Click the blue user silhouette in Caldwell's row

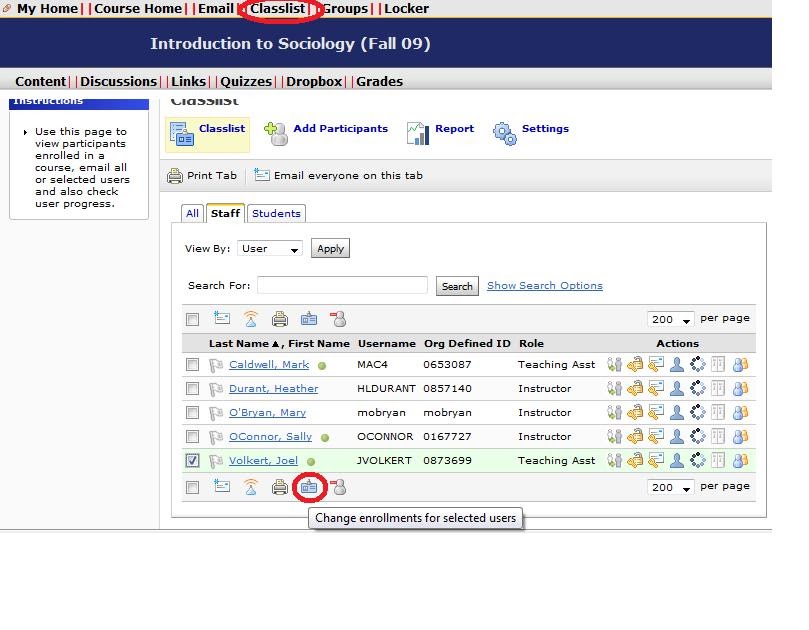point(677,365)
